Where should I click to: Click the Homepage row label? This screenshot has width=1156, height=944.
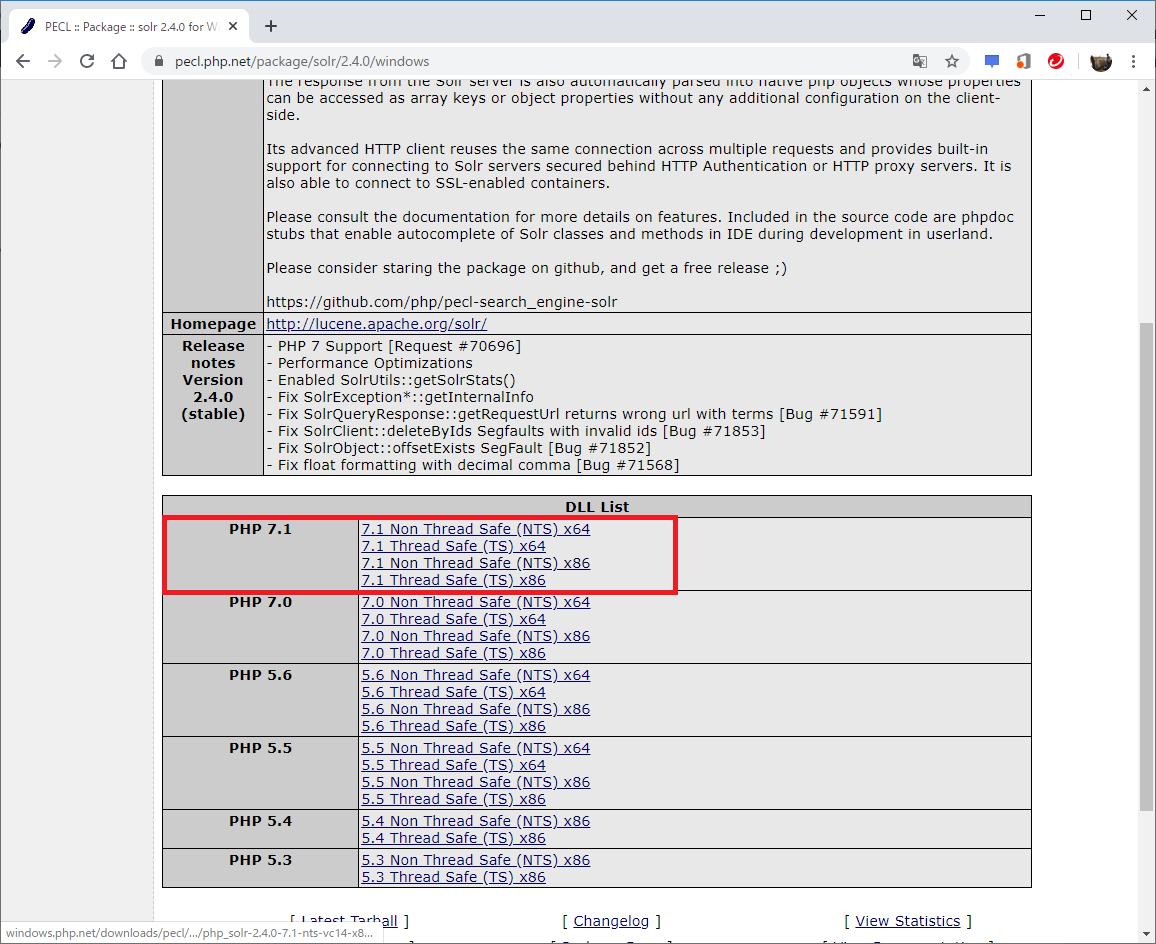point(213,324)
